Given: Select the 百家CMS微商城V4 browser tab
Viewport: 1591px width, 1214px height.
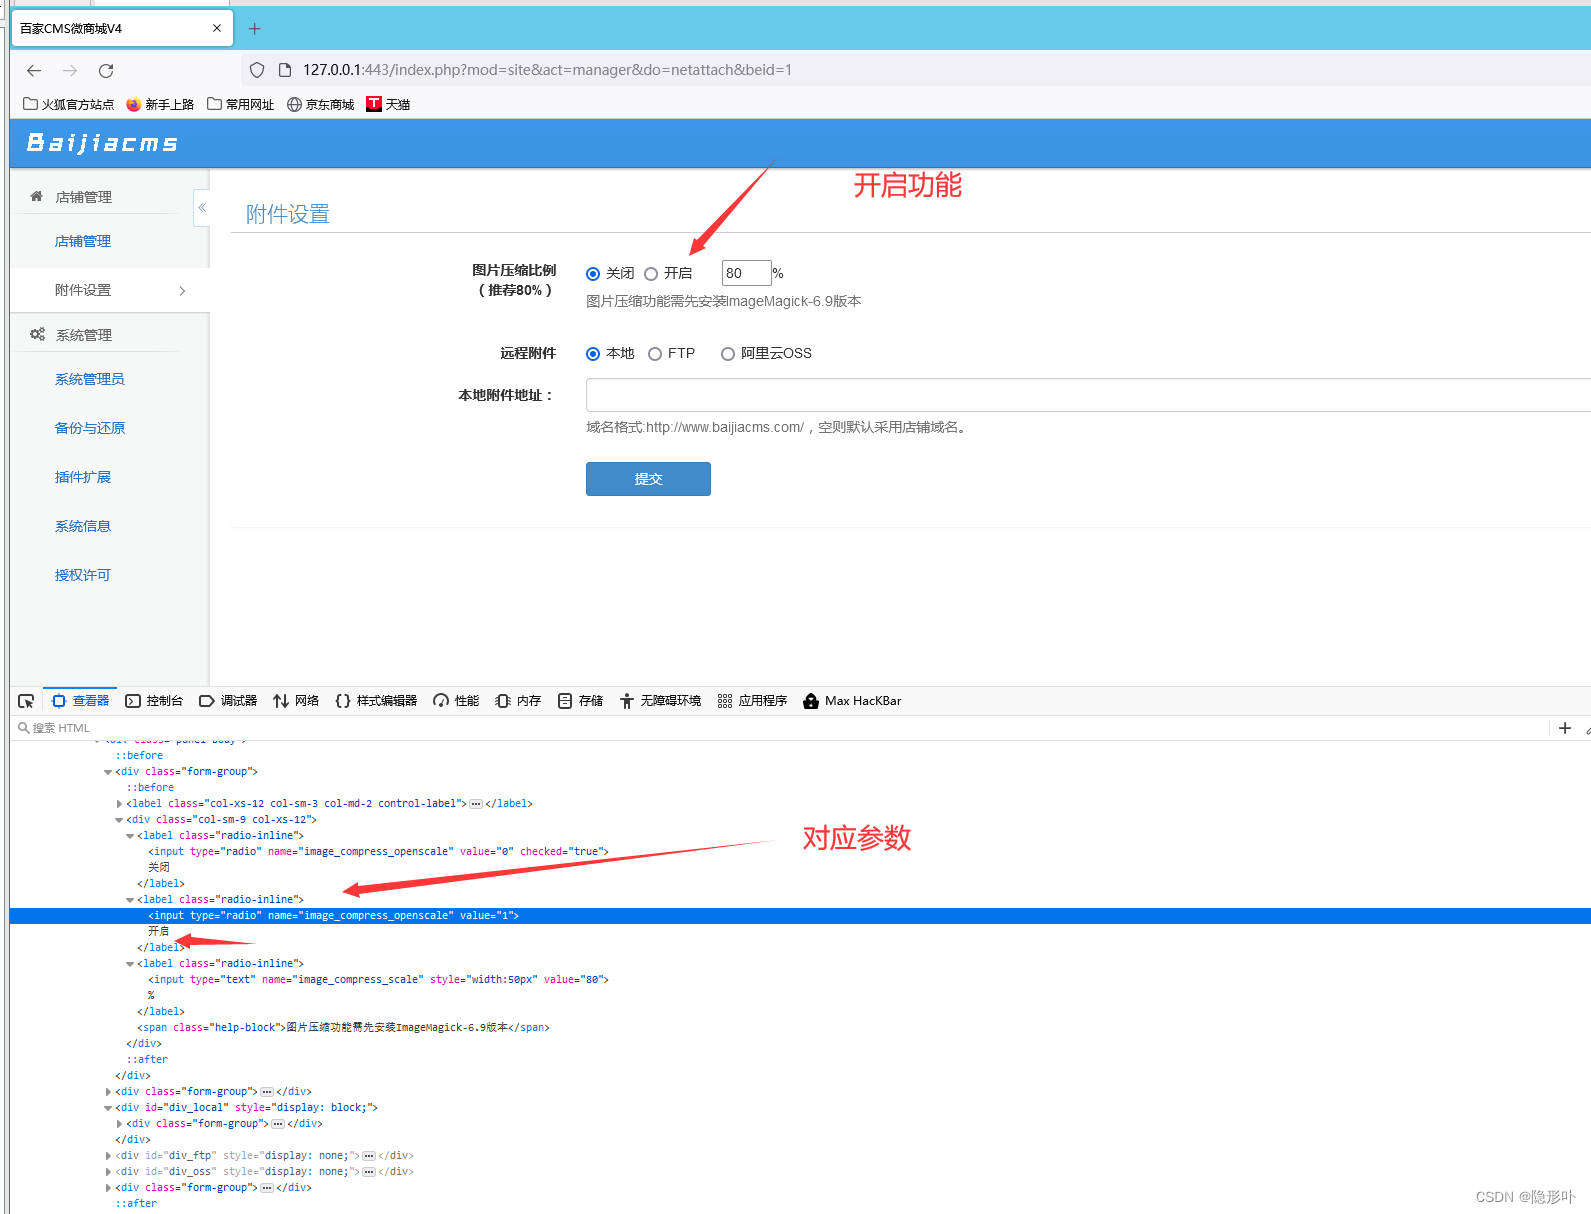Looking at the screenshot, I should pyautogui.click(x=122, y=28).
